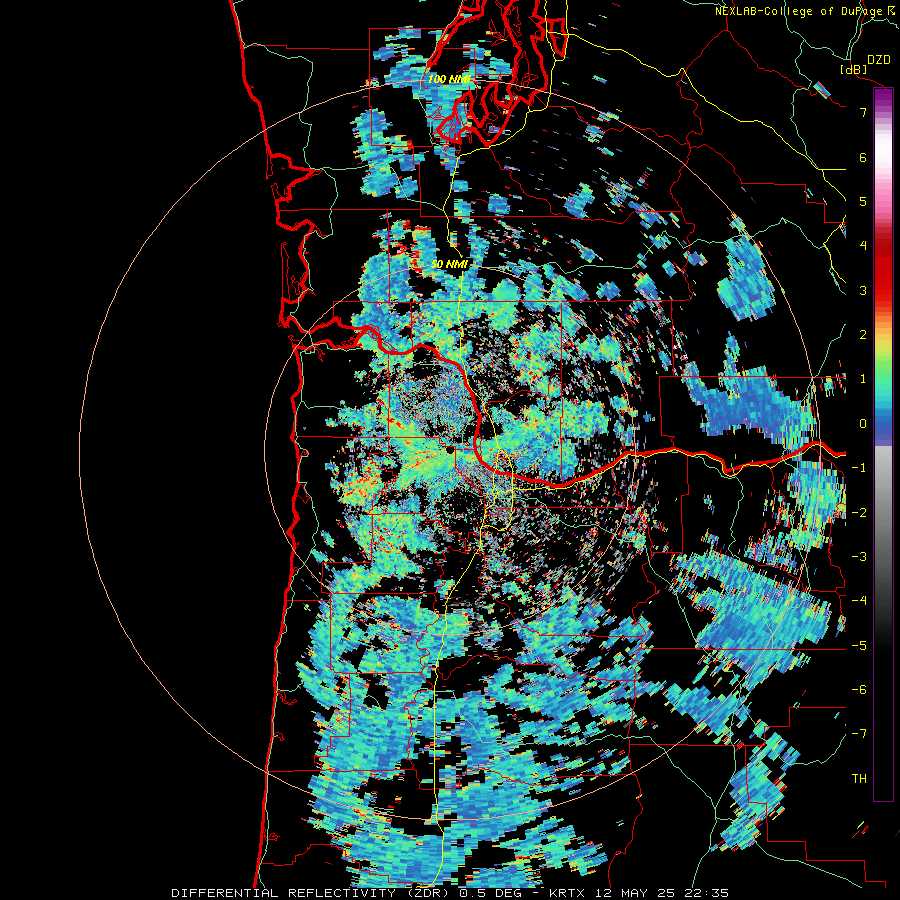The image size is (900, 900).
Task: Select the 50 NMI range ring label
Action: (449, 264)
